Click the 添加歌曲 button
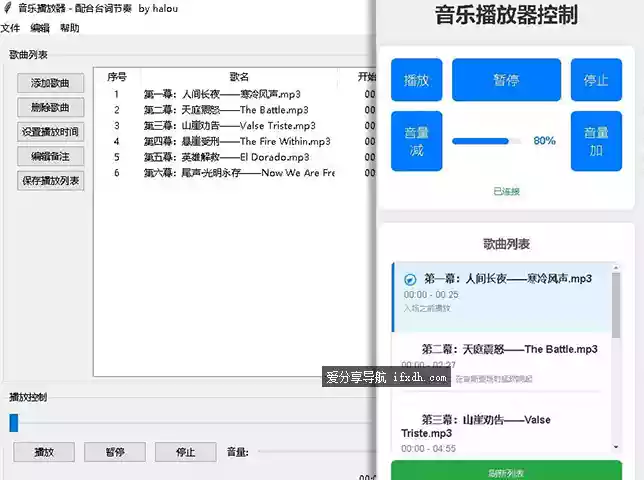Viewport: 644px width, 480px height. click(x=51, y=83)
